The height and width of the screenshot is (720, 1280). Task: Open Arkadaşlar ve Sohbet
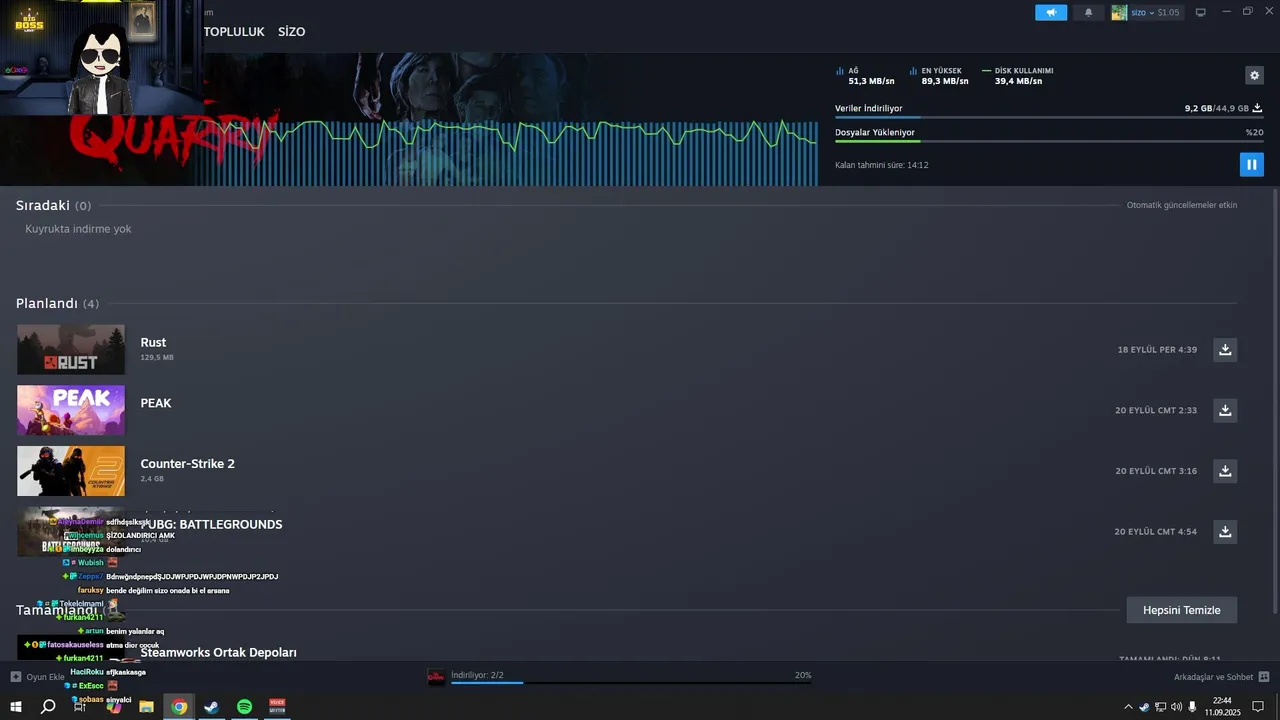tap(1221, 677)
